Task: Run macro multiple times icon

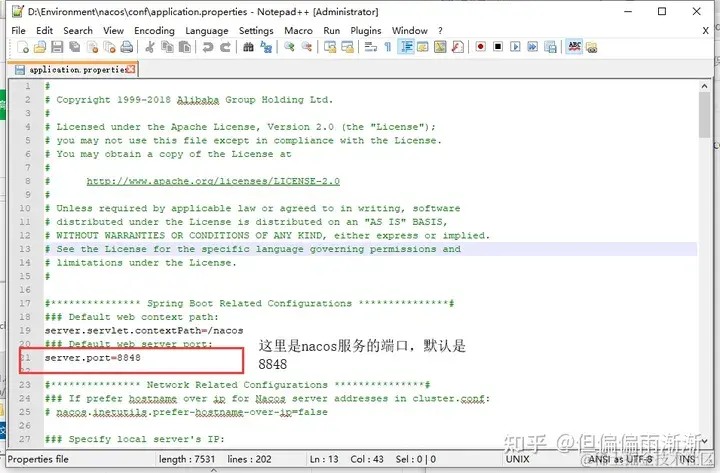Action: 533,47
